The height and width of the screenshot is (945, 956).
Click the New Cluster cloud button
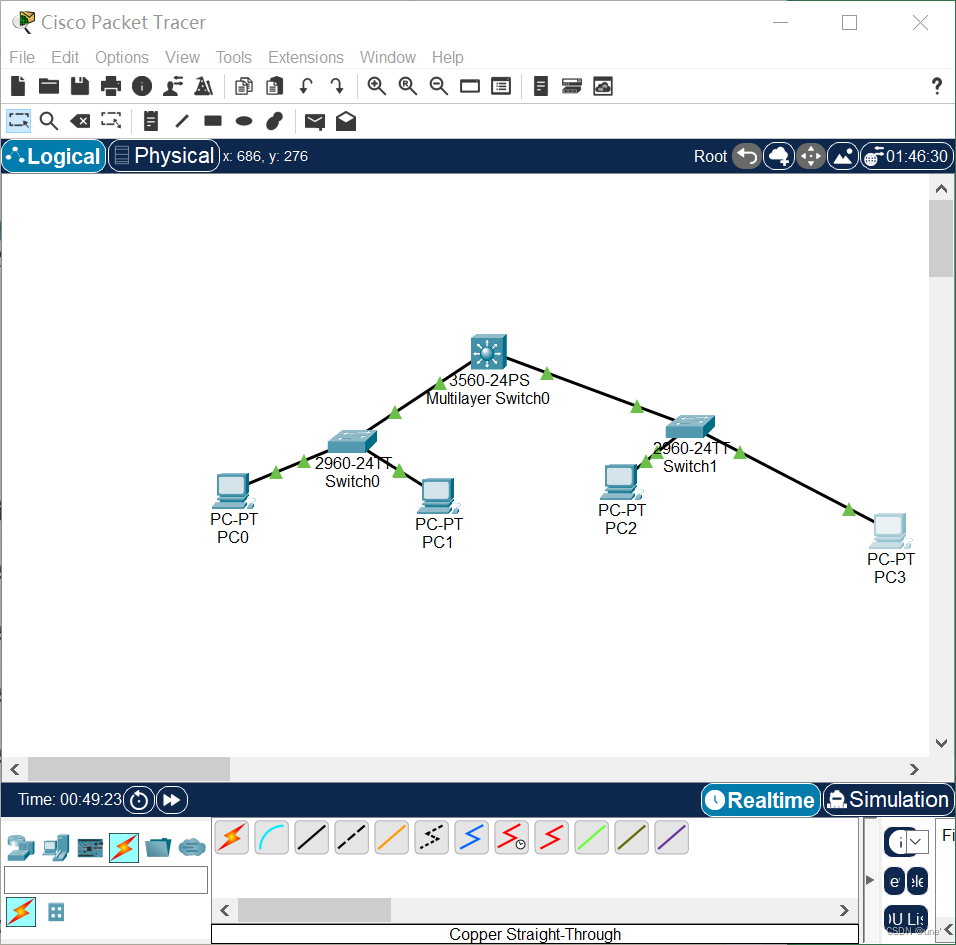pos(779,157)
